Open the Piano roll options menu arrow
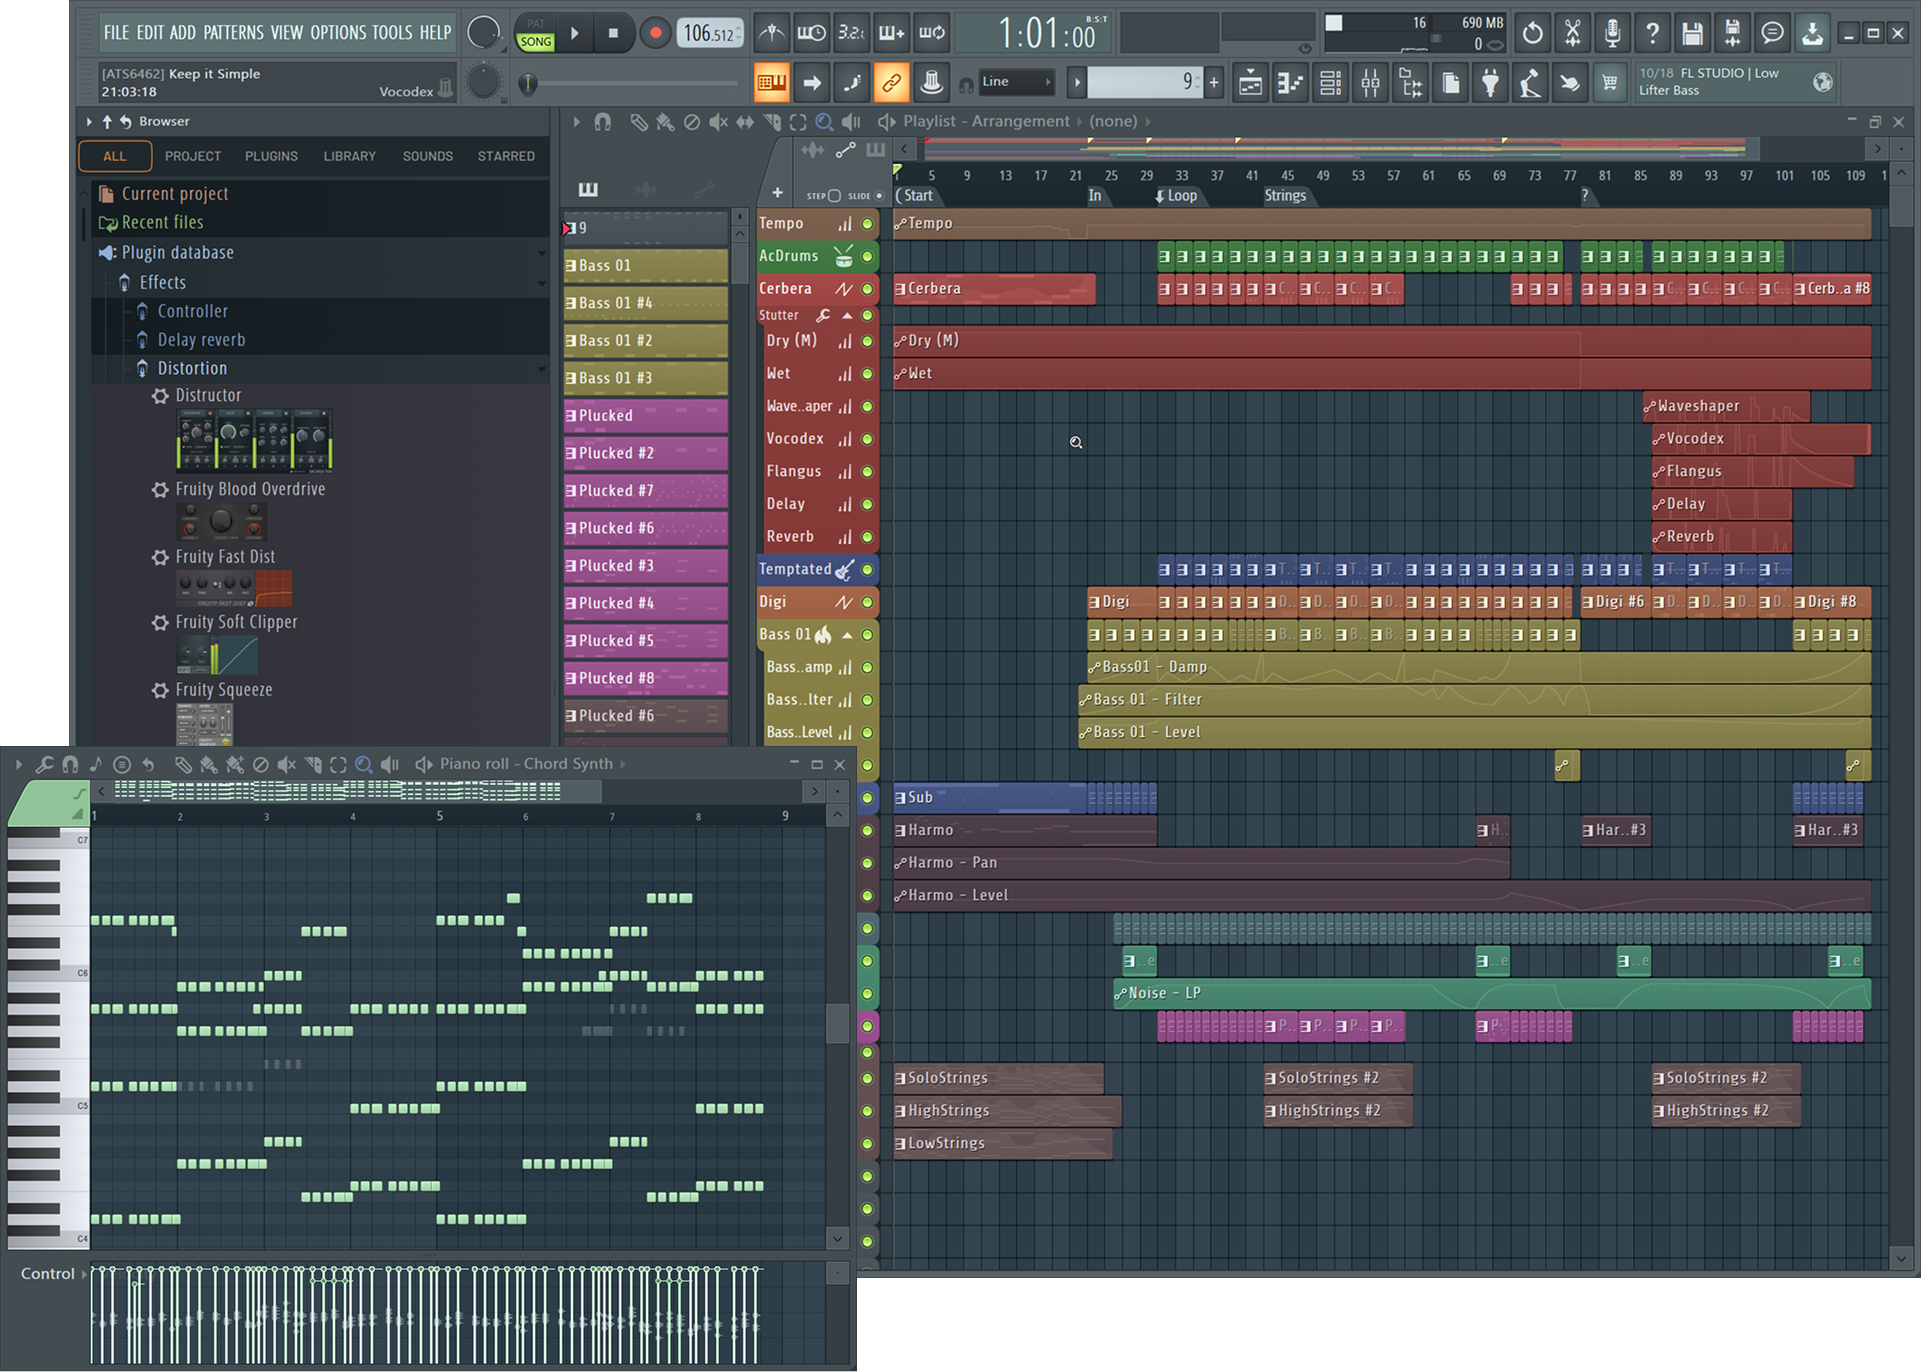The height and width of the screenshot is (1372, 1921). [18, 765]
